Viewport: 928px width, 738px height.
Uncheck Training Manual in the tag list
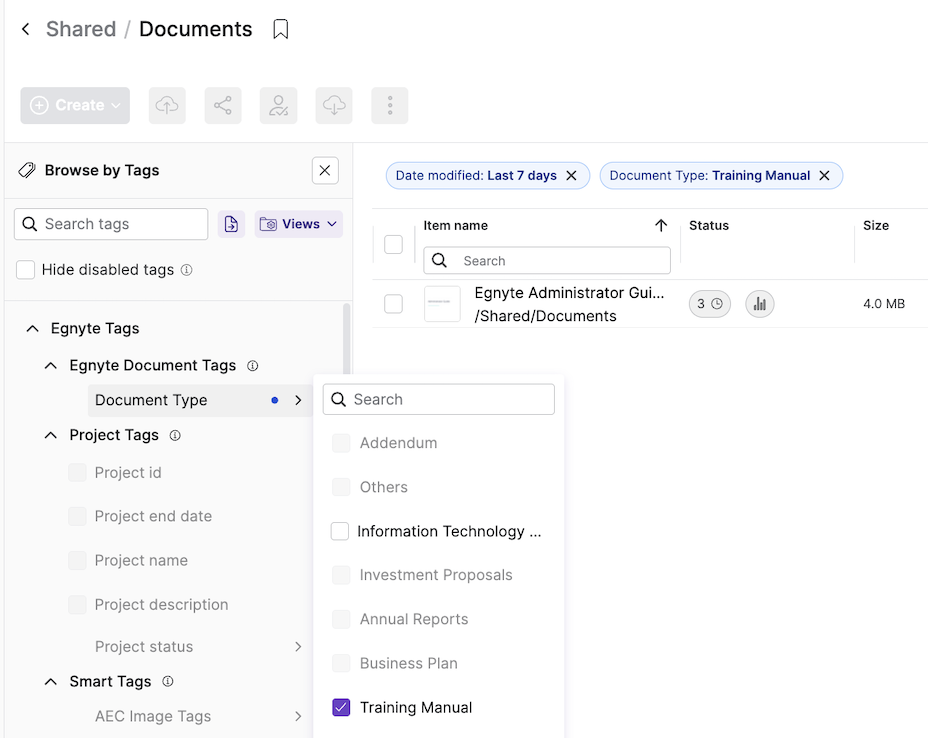340,707
